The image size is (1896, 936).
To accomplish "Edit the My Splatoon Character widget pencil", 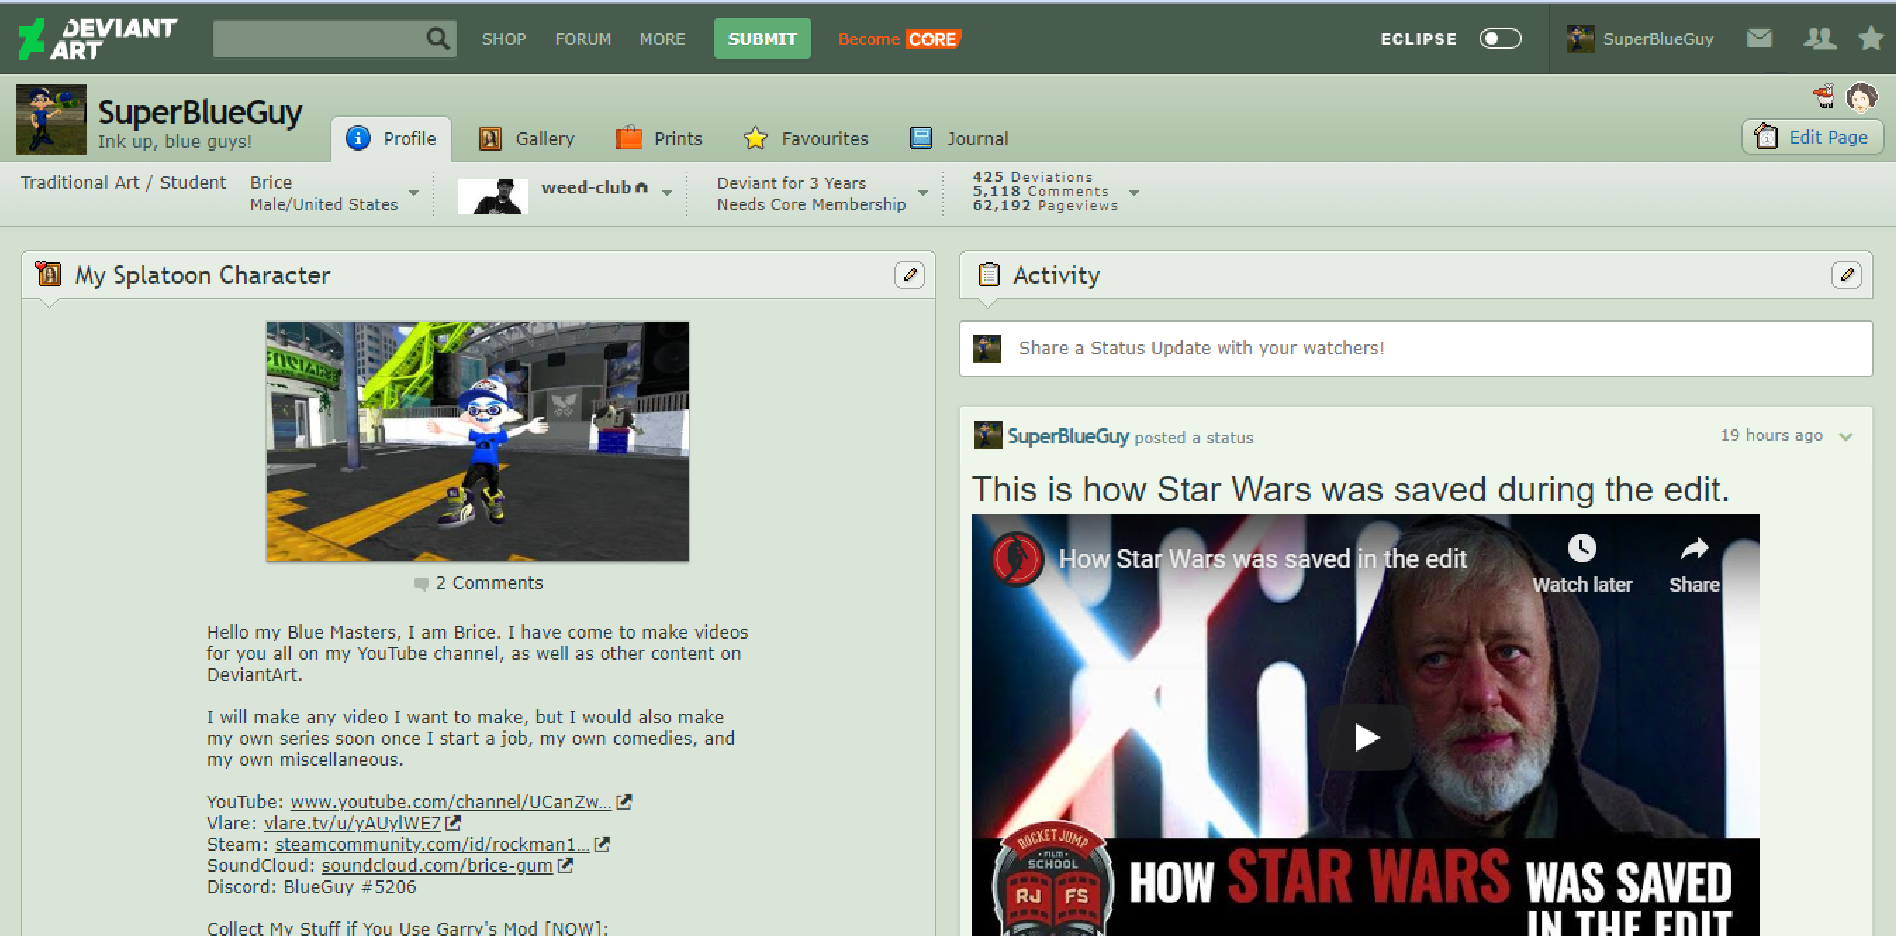I will pos(909,275).
